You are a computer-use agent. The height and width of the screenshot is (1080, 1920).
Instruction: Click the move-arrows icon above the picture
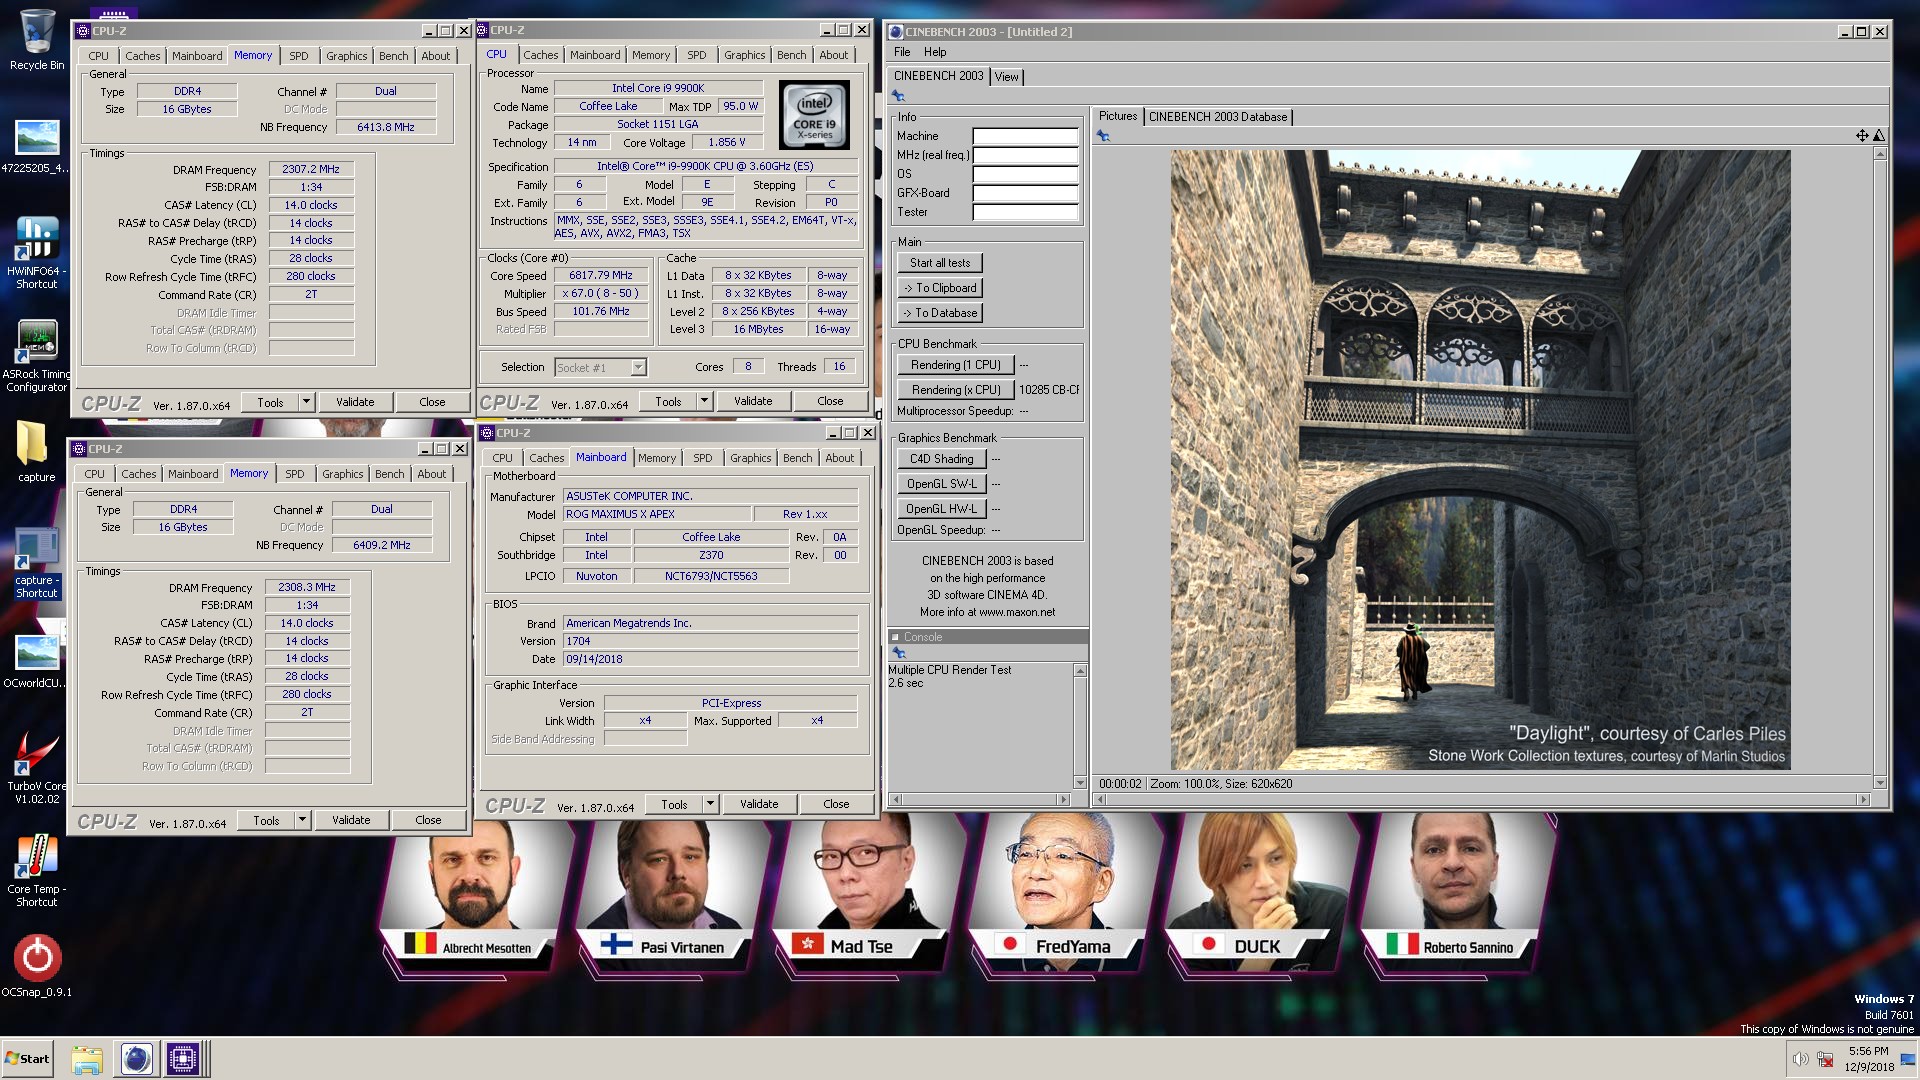(x=1862, y=135)
